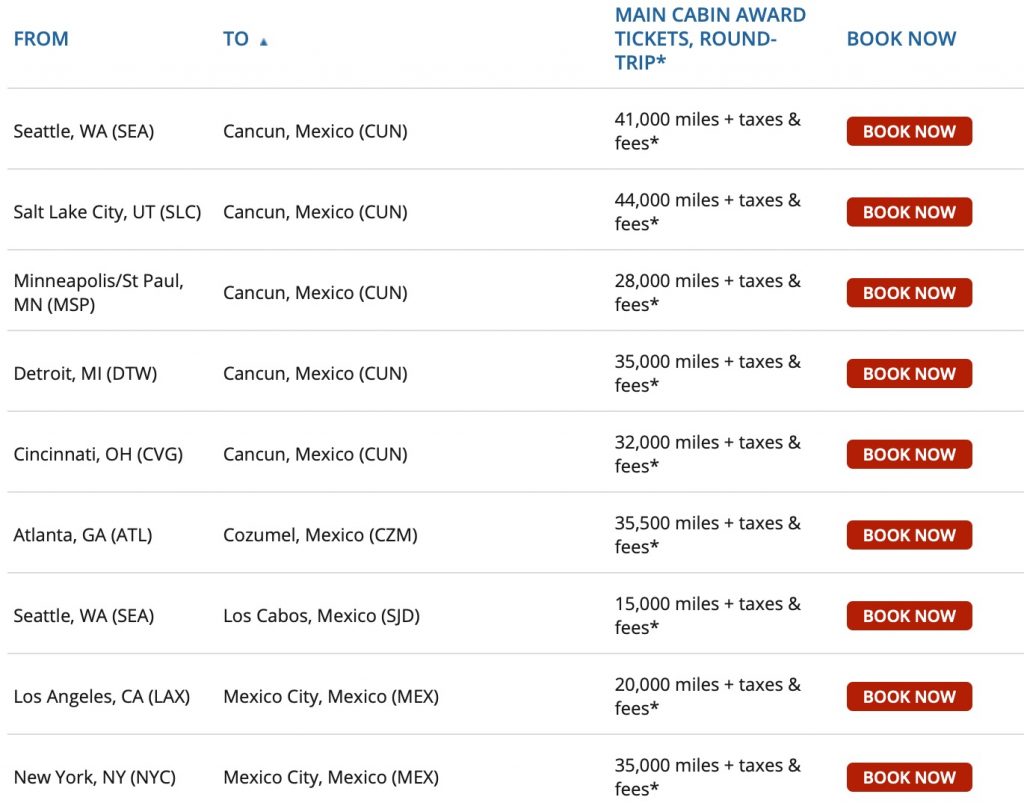1024x809 pixels.
Task: Sort by Main Cabin Award Tickets header
Action: [710, 39]
